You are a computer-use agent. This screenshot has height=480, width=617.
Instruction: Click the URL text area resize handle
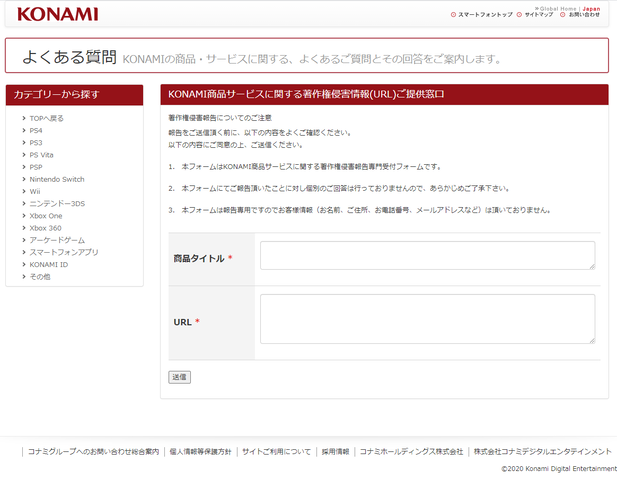point(592,341)
